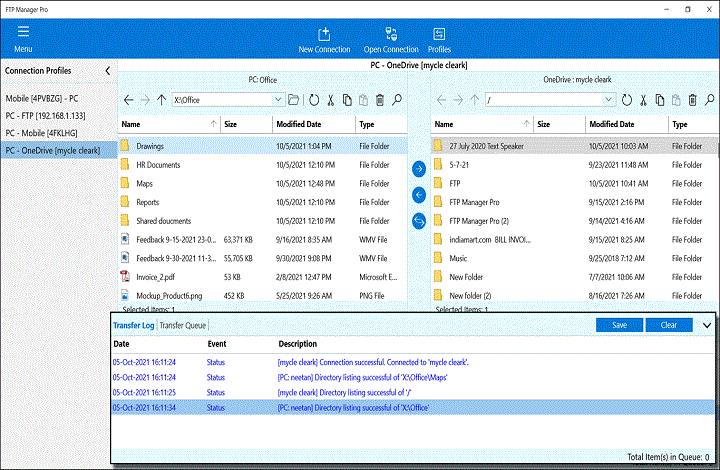Copy the selected item in the PC pane

point(347,100)
